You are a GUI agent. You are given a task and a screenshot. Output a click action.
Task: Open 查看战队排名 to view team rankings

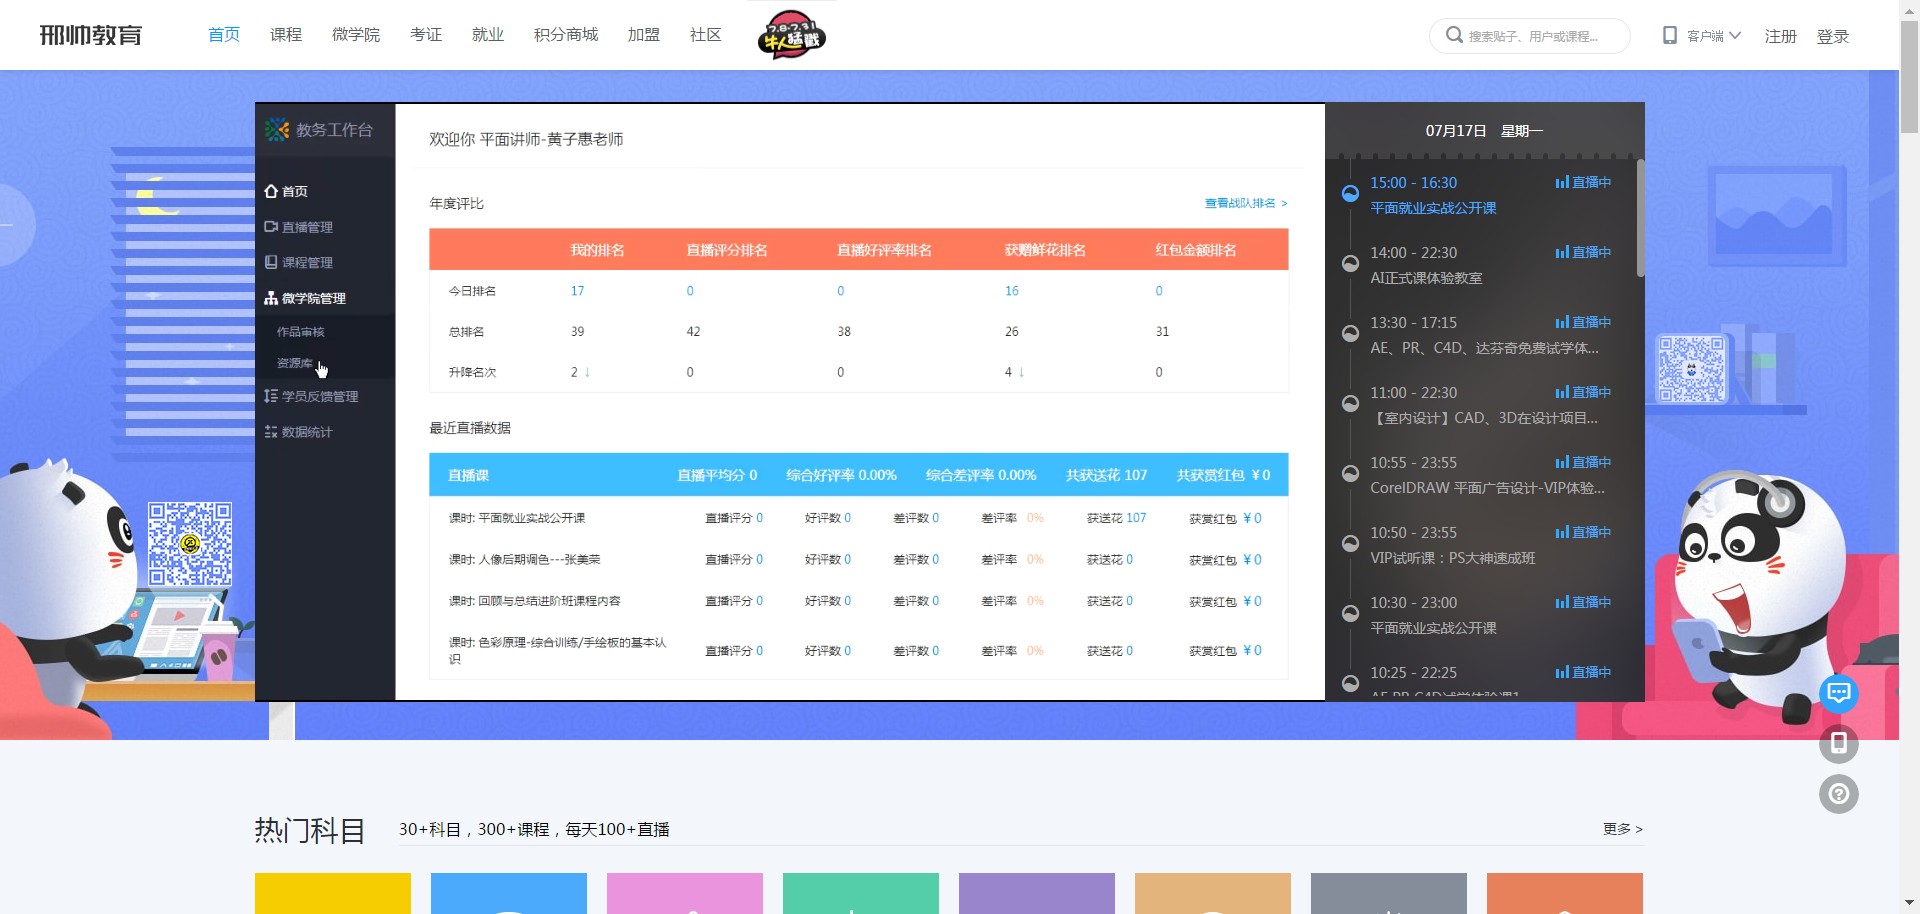(x=1240, y=203)
